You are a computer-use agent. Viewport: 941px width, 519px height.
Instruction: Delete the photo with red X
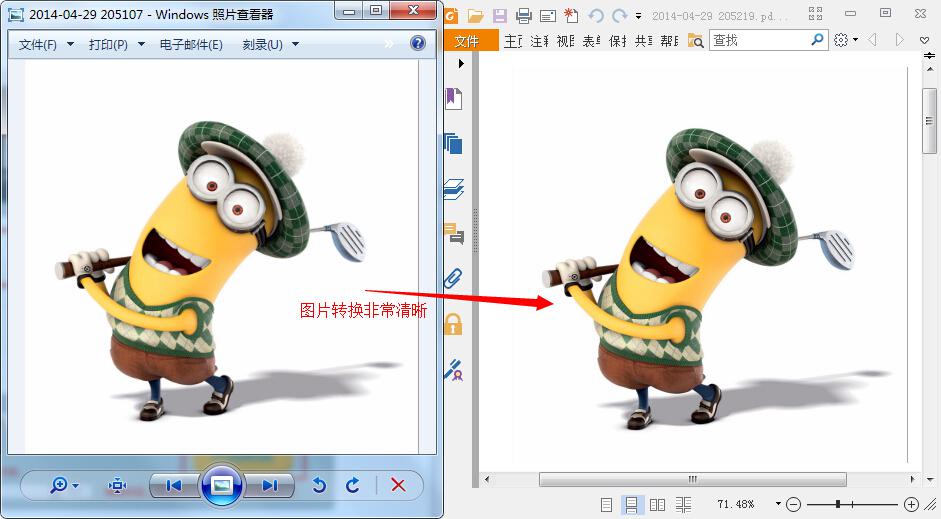pyautogui.click(x=398, y=485)
